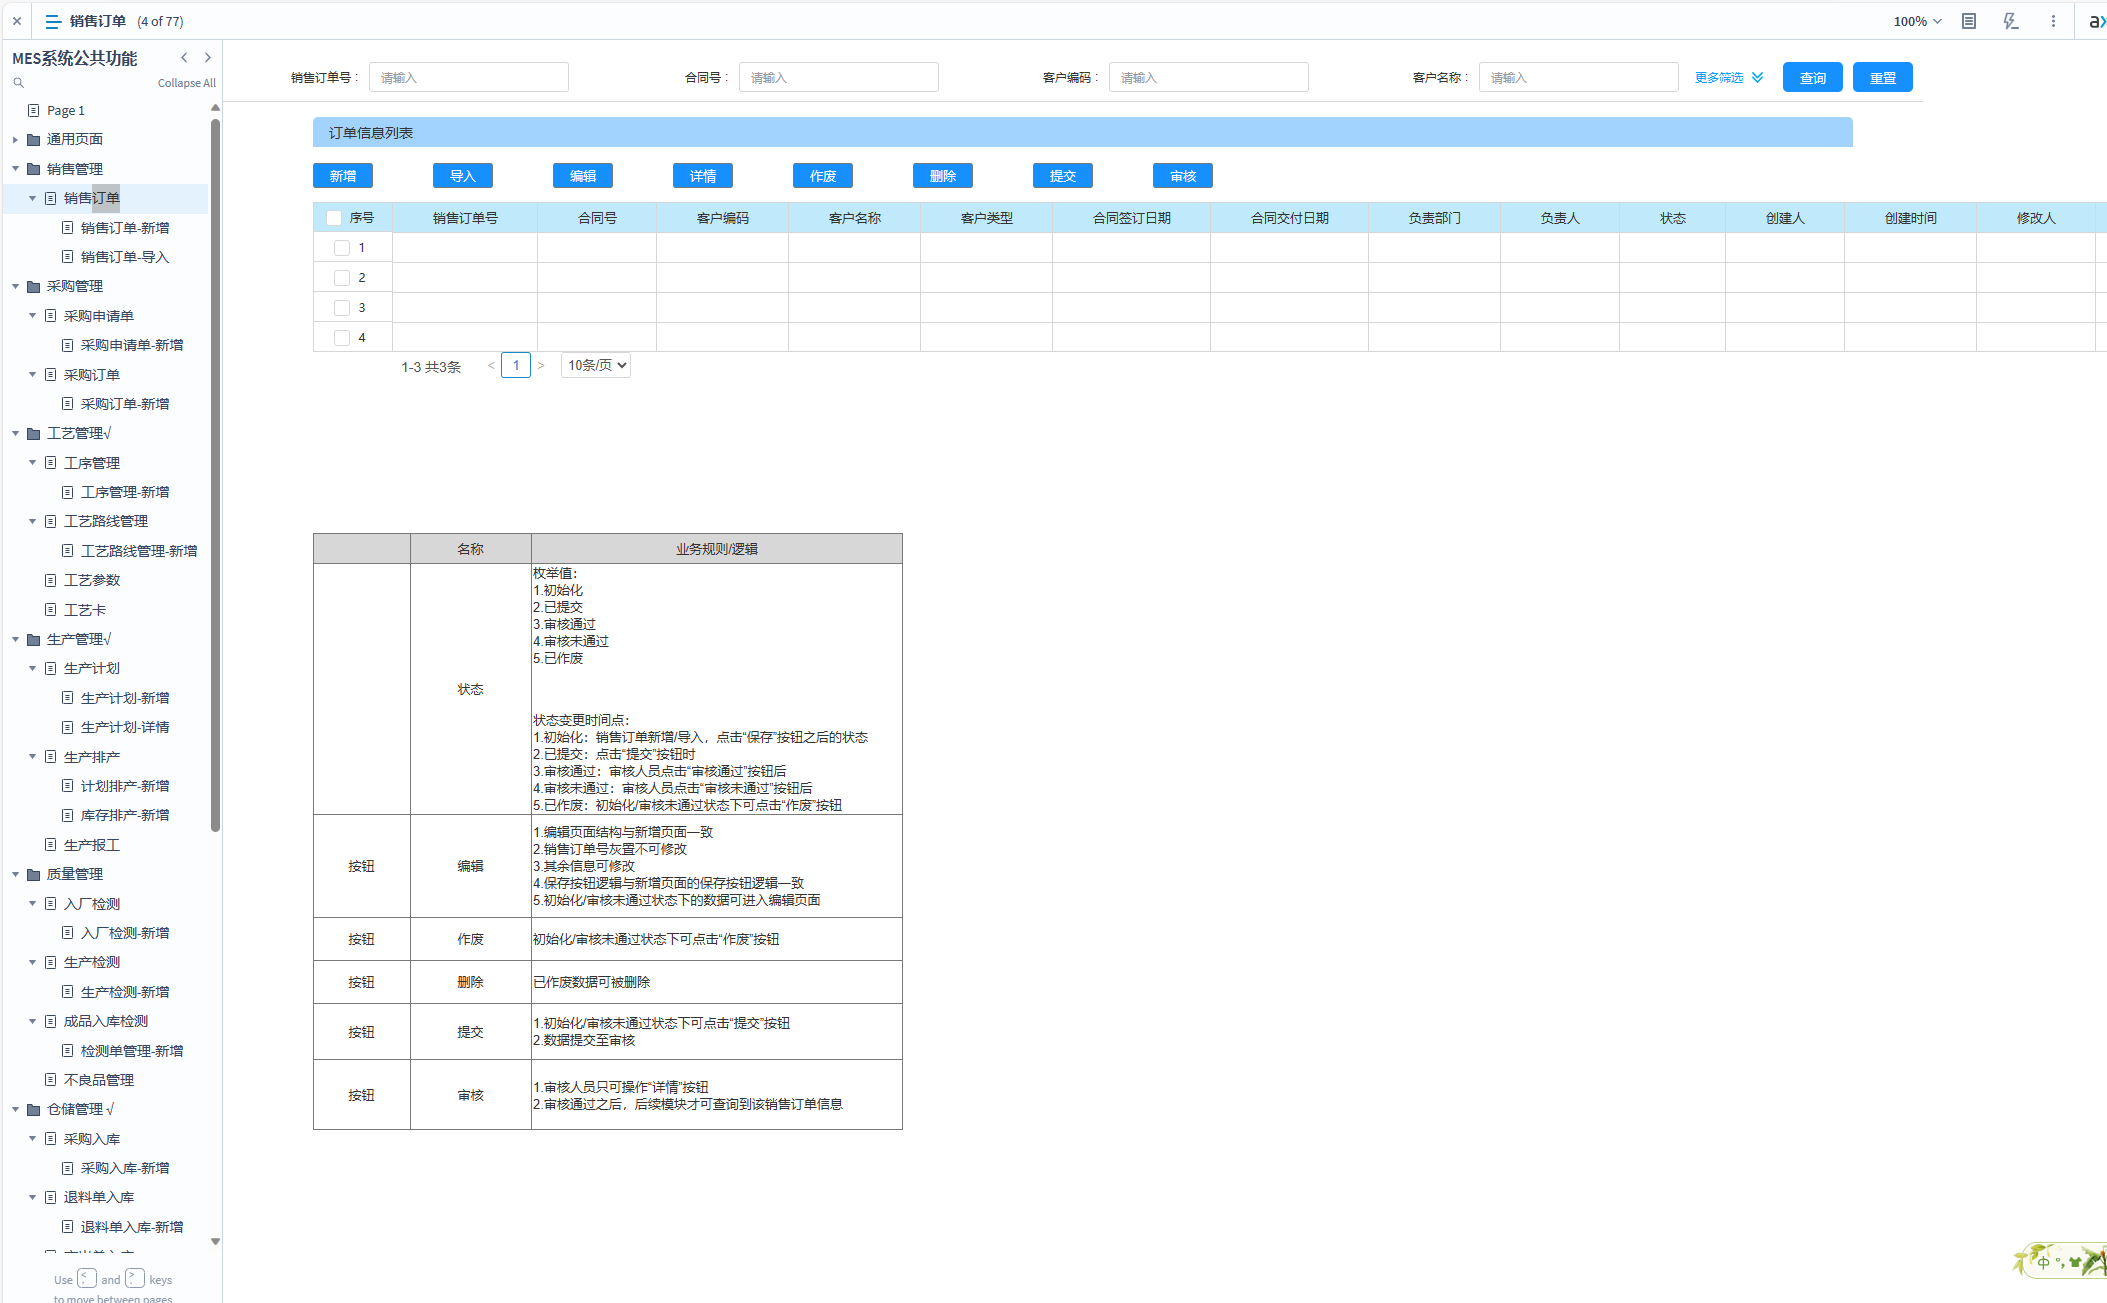Click the 合同签订日期 column header
This screenshot has width=2107, height=1303.
click(1132, 218)
